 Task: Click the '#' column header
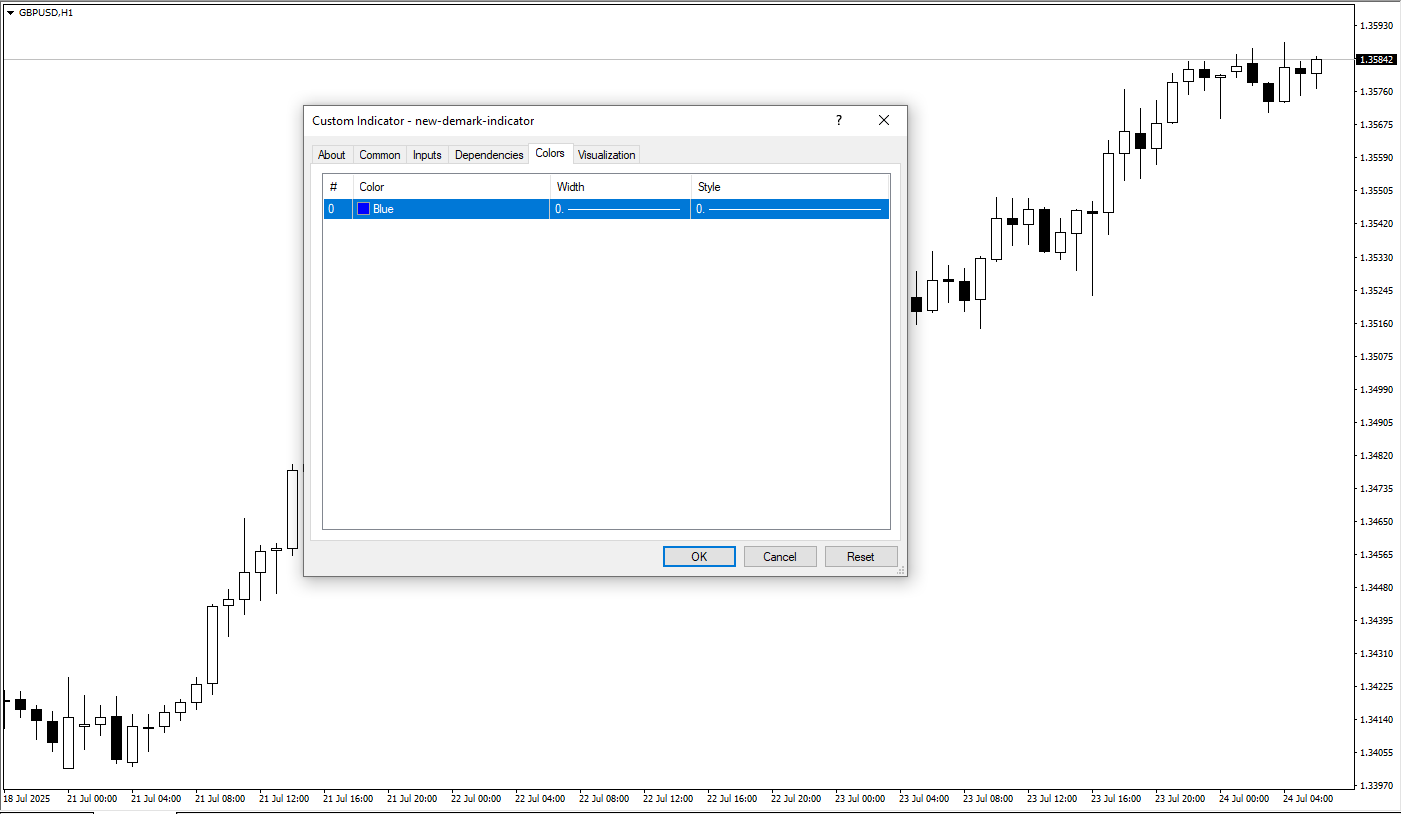(x=338, y=187)
